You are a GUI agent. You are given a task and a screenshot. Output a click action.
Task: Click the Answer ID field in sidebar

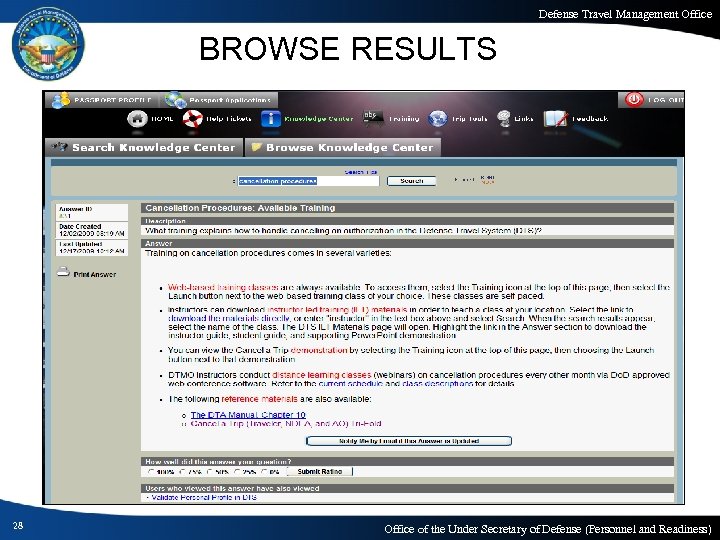[91, 212]
